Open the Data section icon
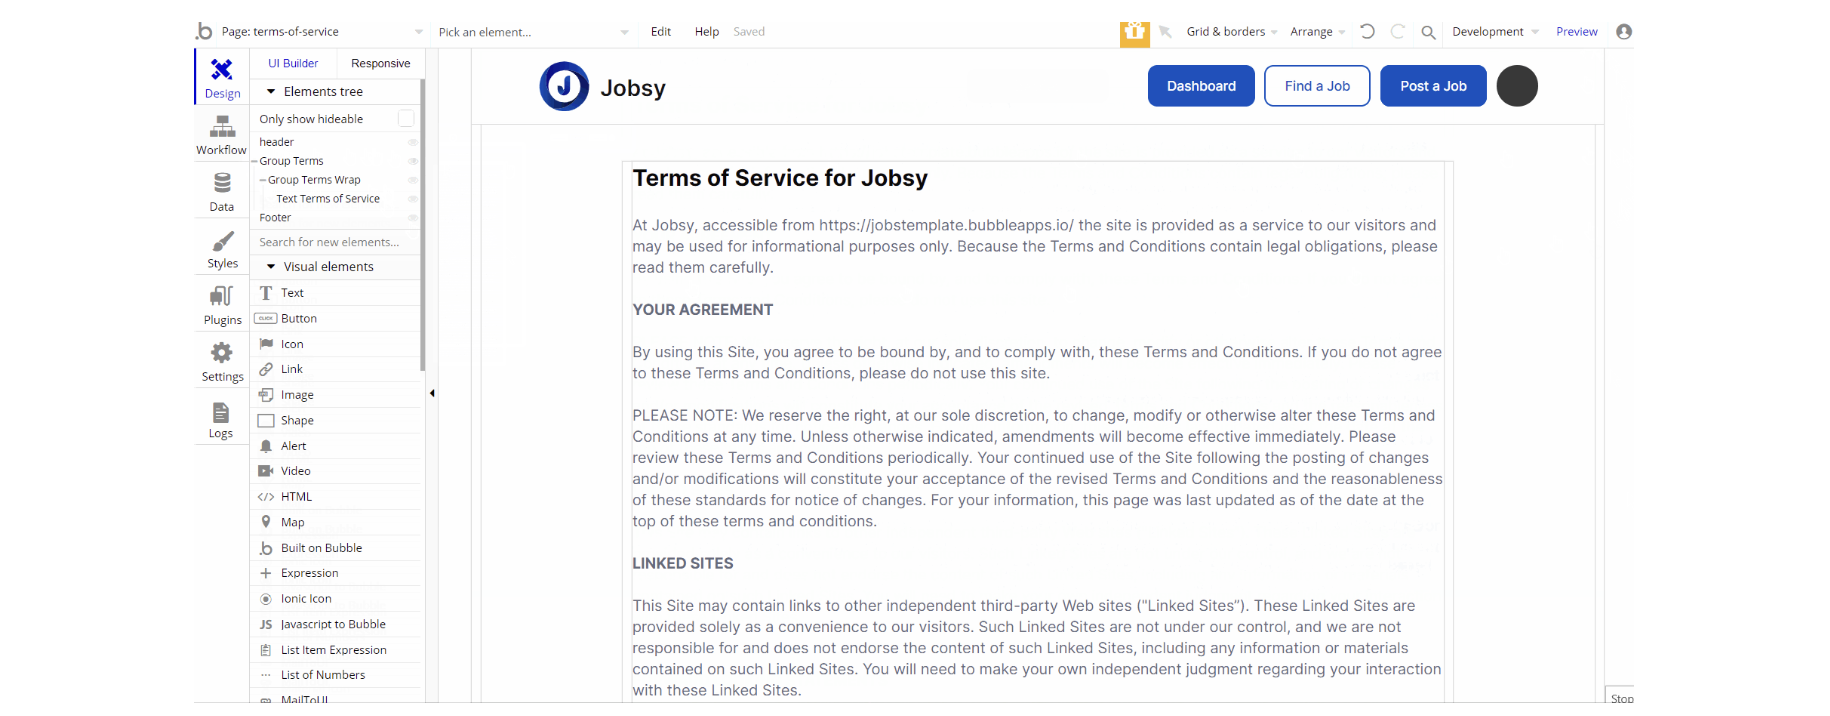The width and height of the screenshot is (1830, 716). pyautogui.click(x=221, y=184)
